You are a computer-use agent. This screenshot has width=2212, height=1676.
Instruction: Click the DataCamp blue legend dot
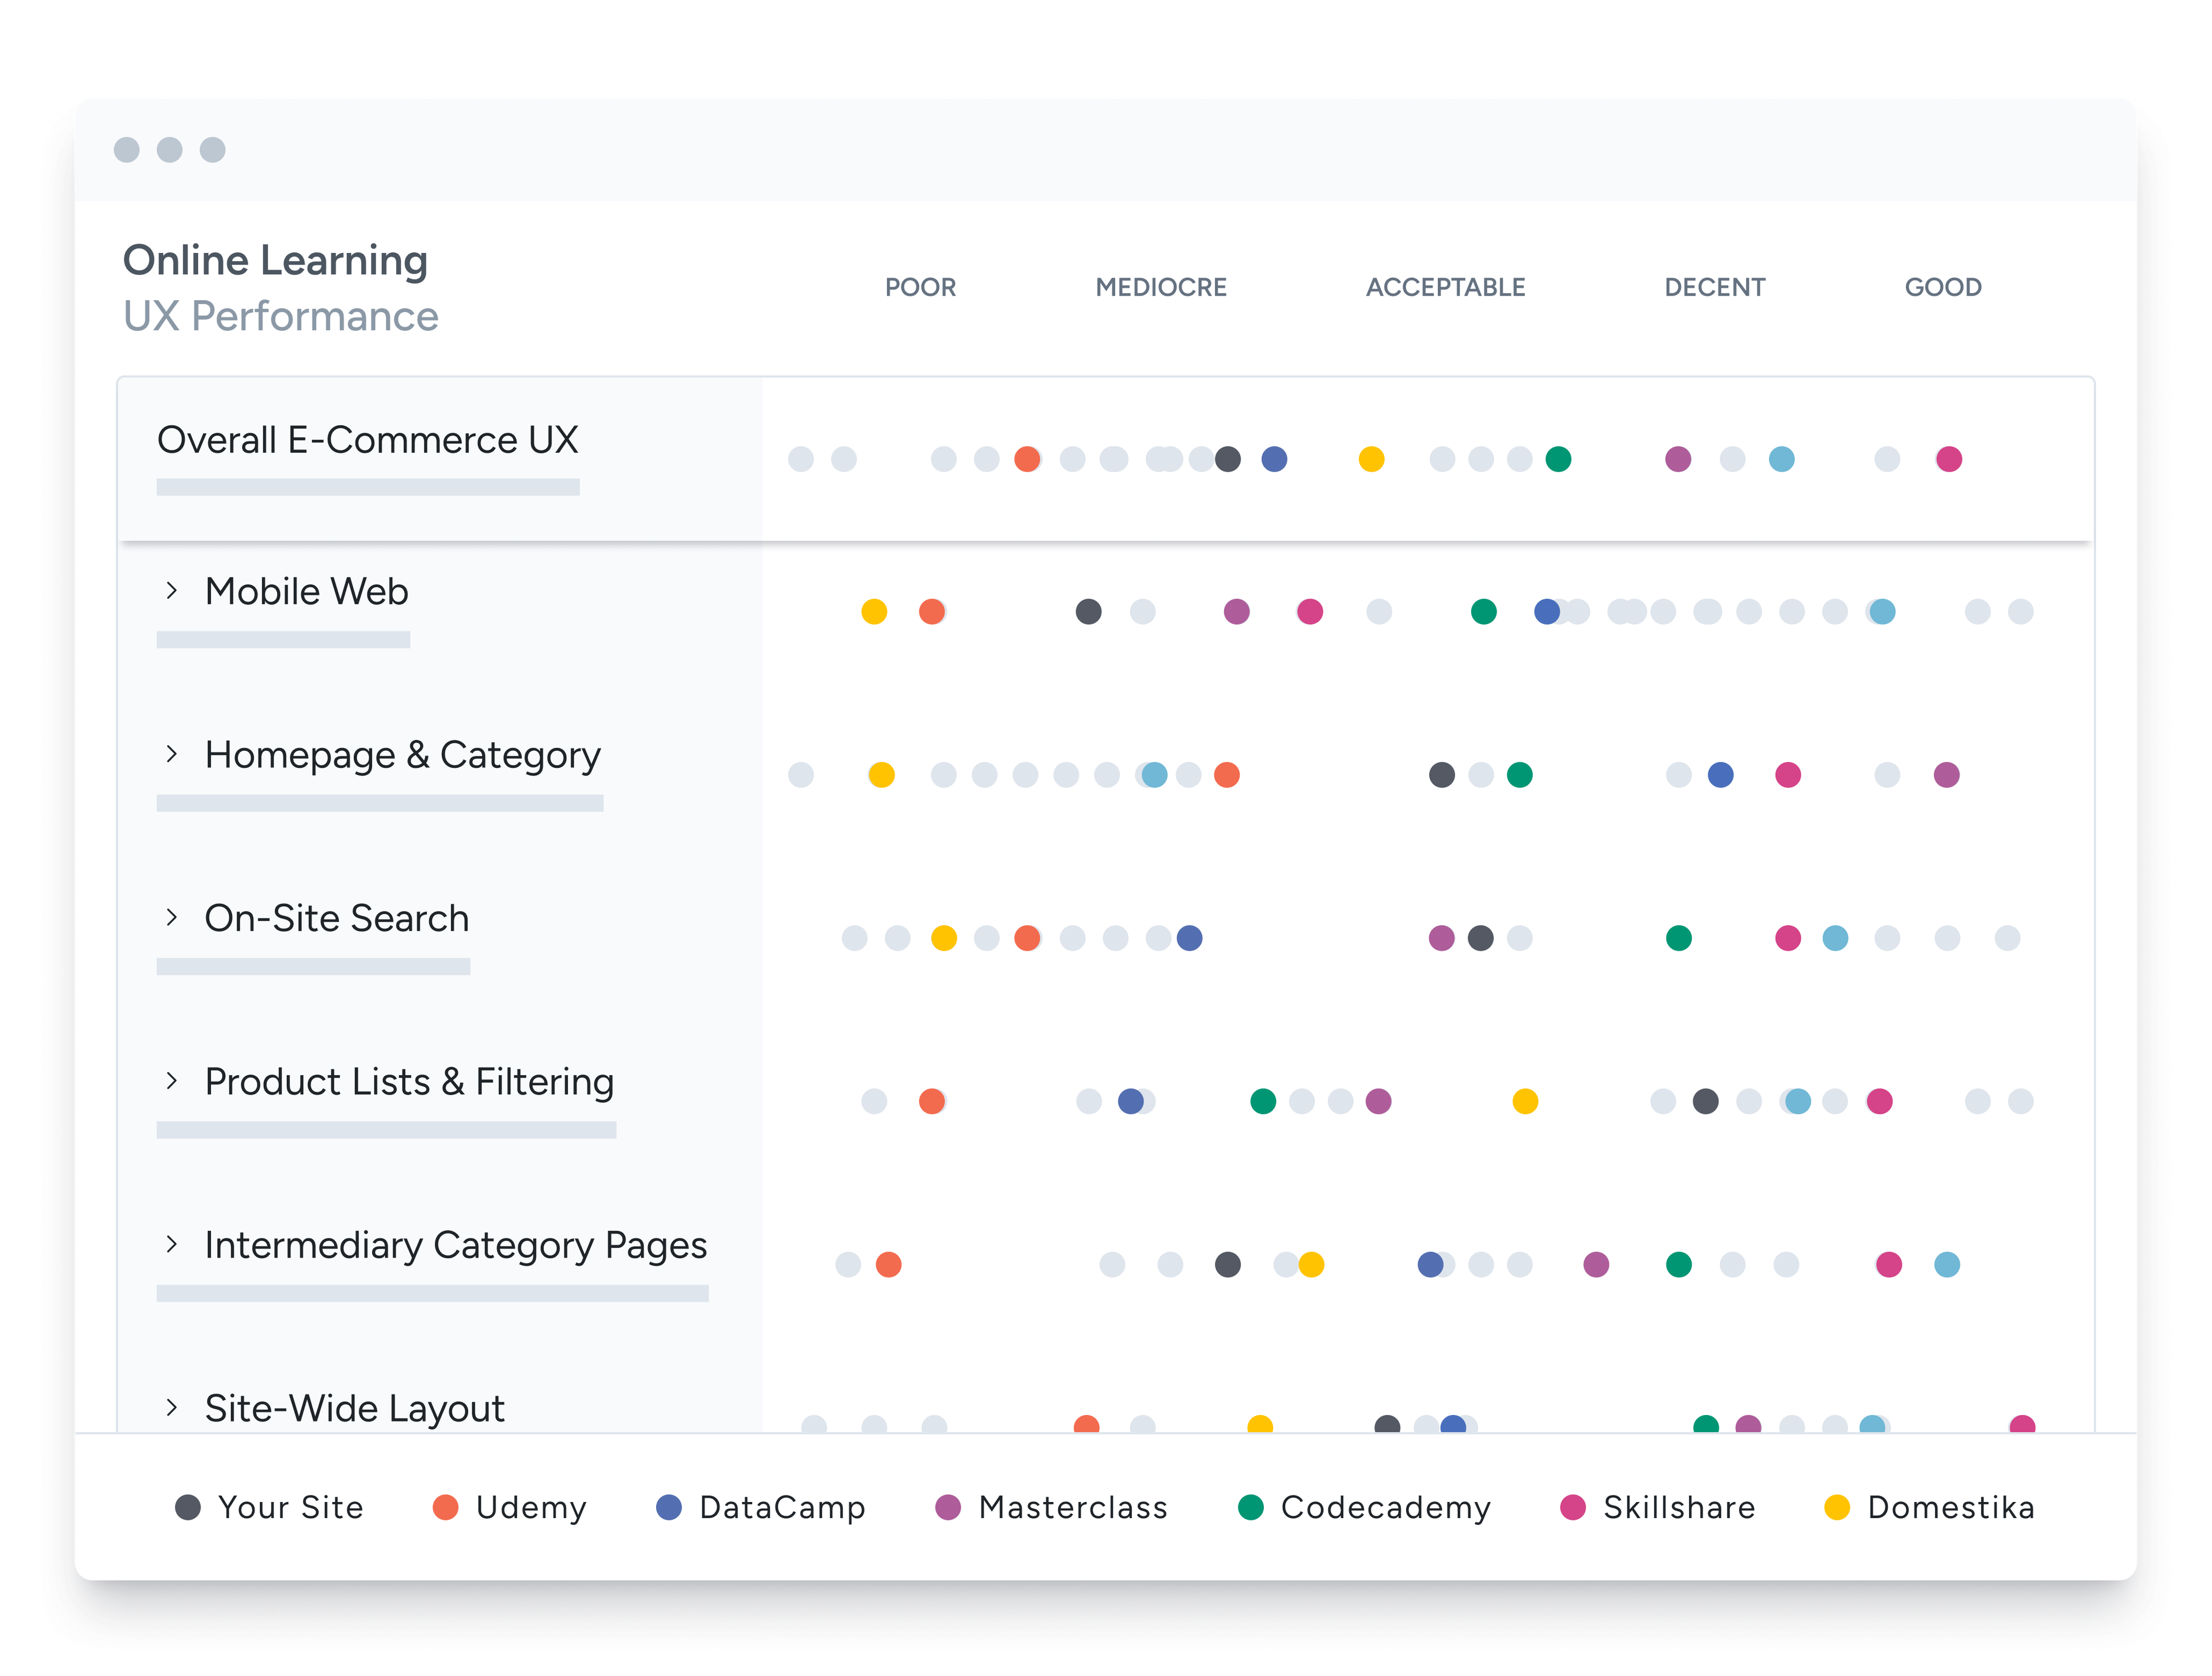click(668, 1507)
